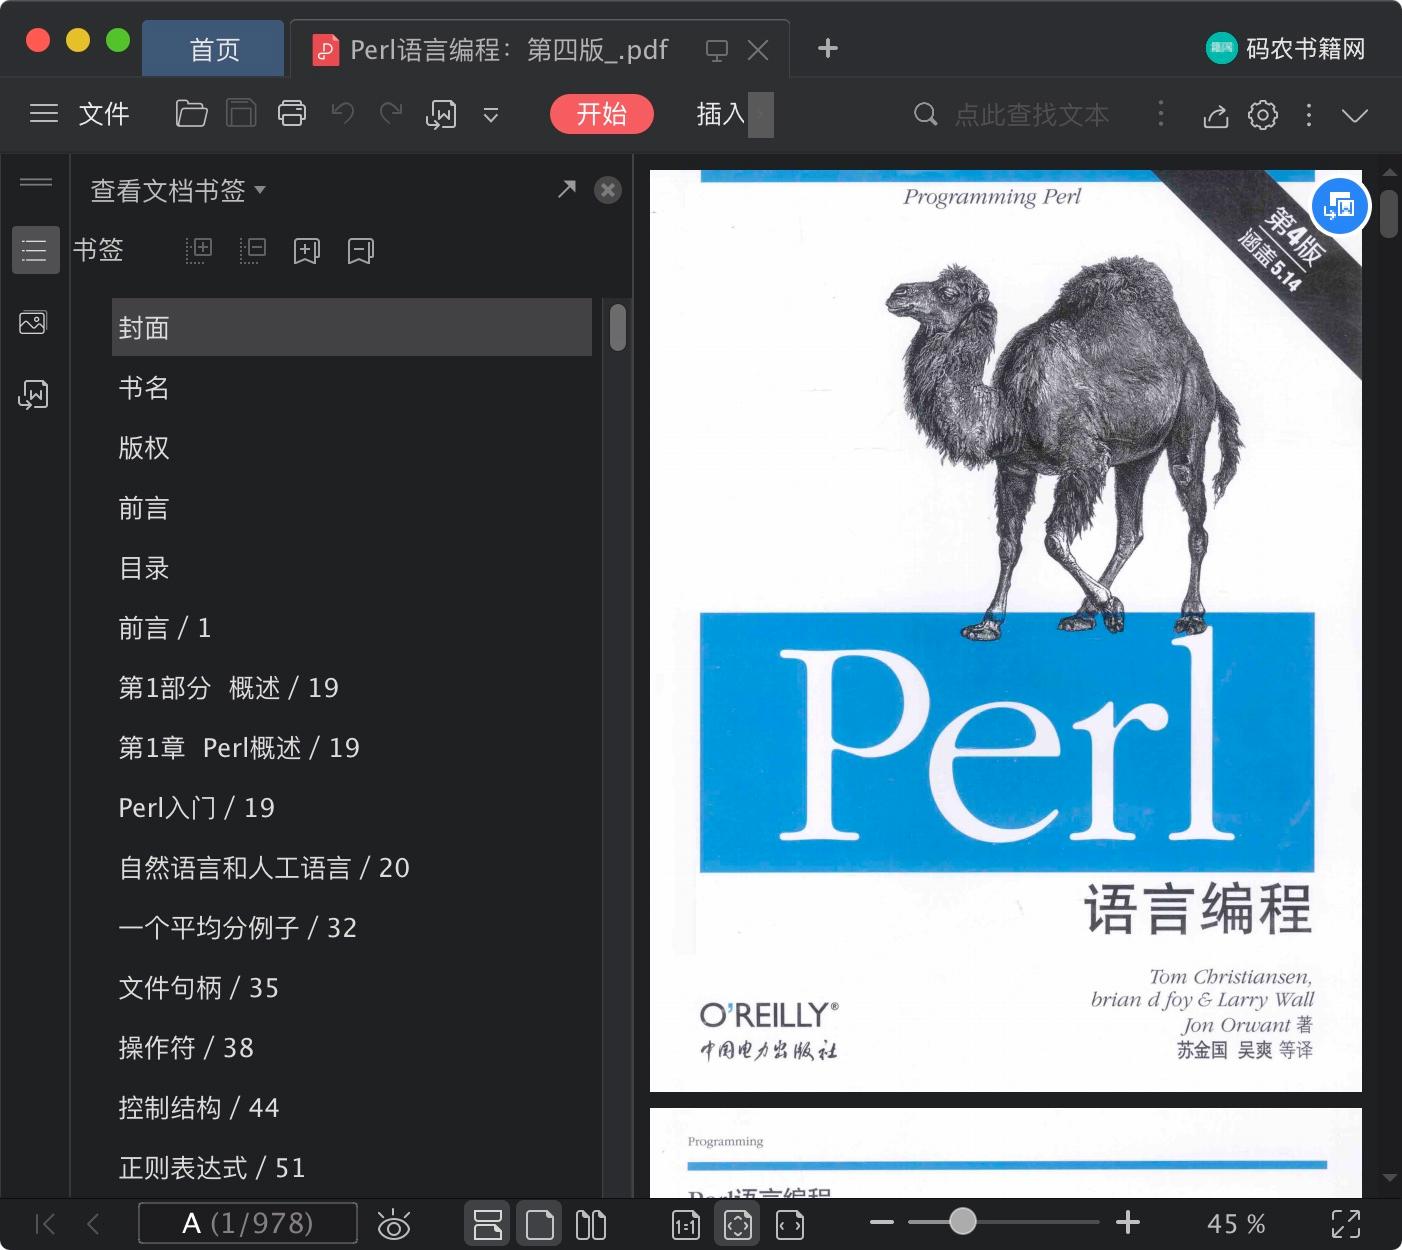Show the thumbnails sidebar icon
The width and height of the screenshot is (1402, 1250).
[33, 323]
